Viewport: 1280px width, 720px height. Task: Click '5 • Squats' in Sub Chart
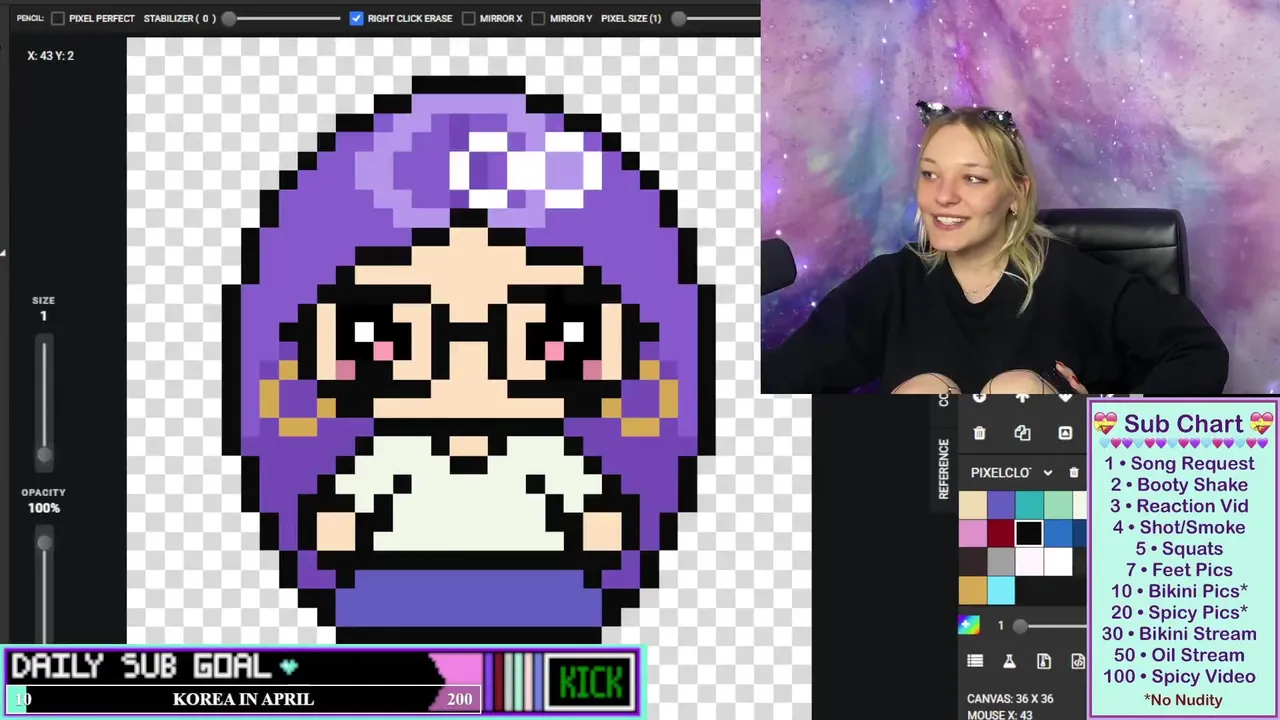point(1179,548)
